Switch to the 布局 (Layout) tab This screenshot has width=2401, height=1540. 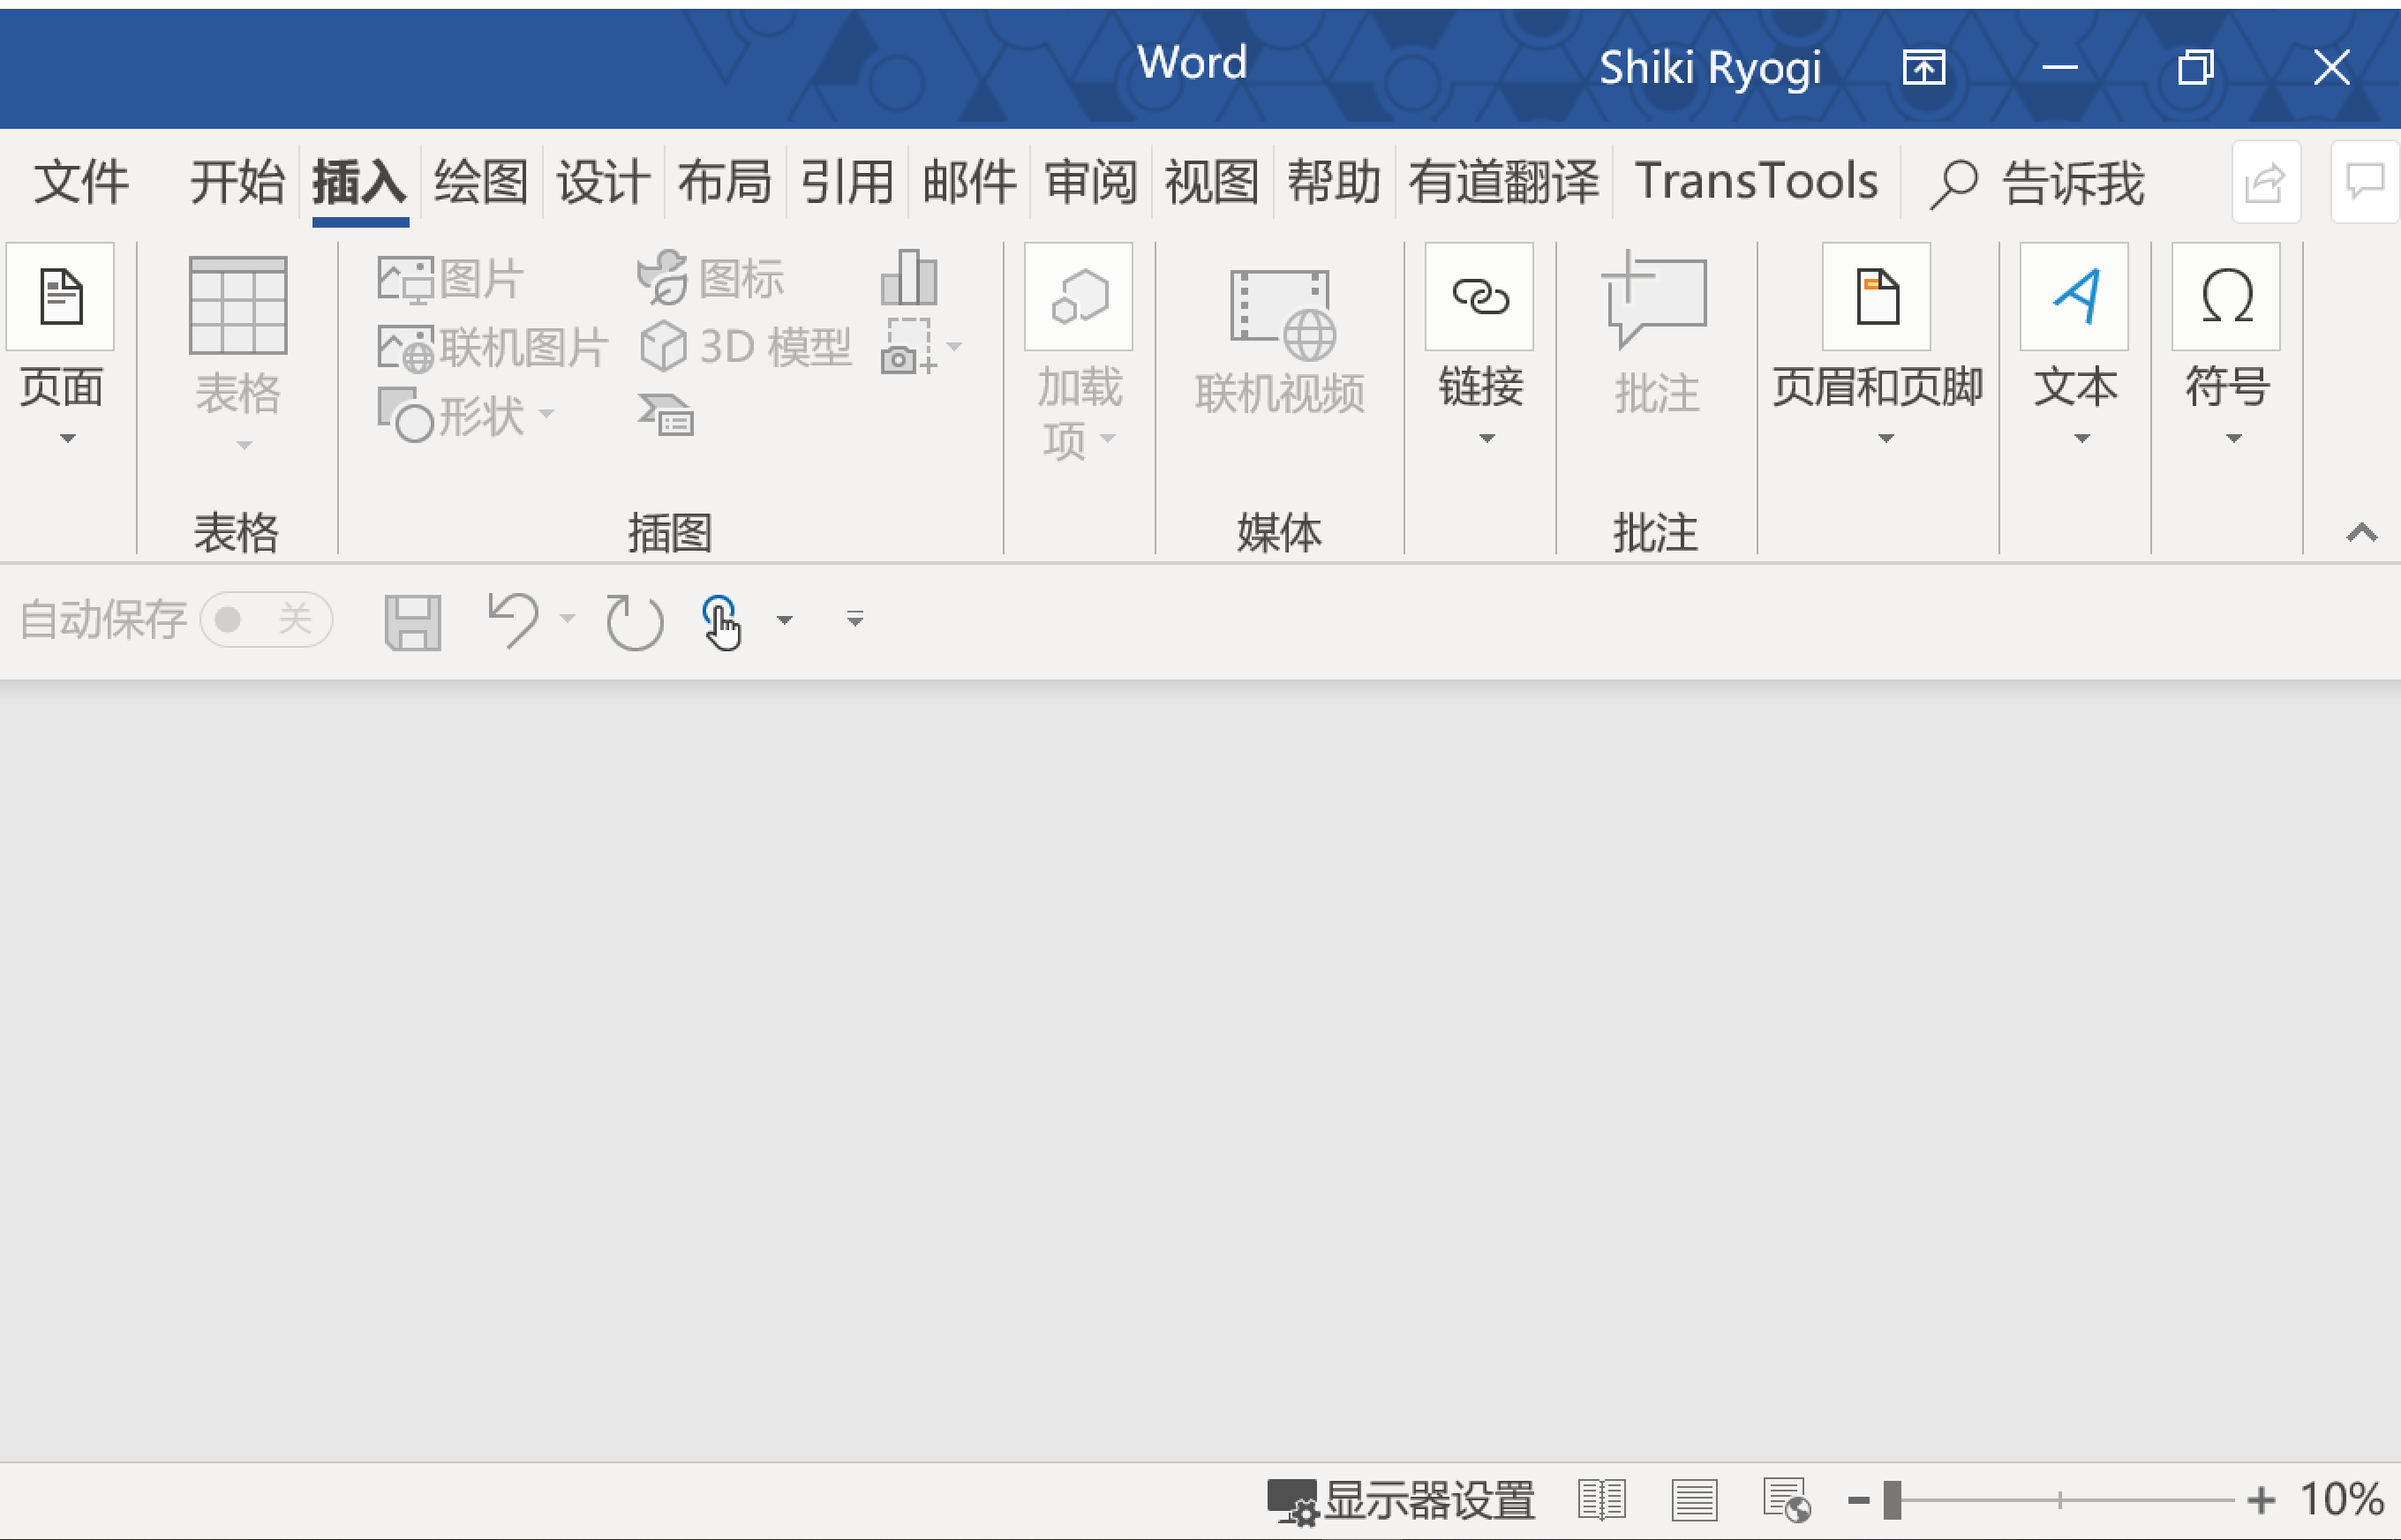click(x=725, y=182)
